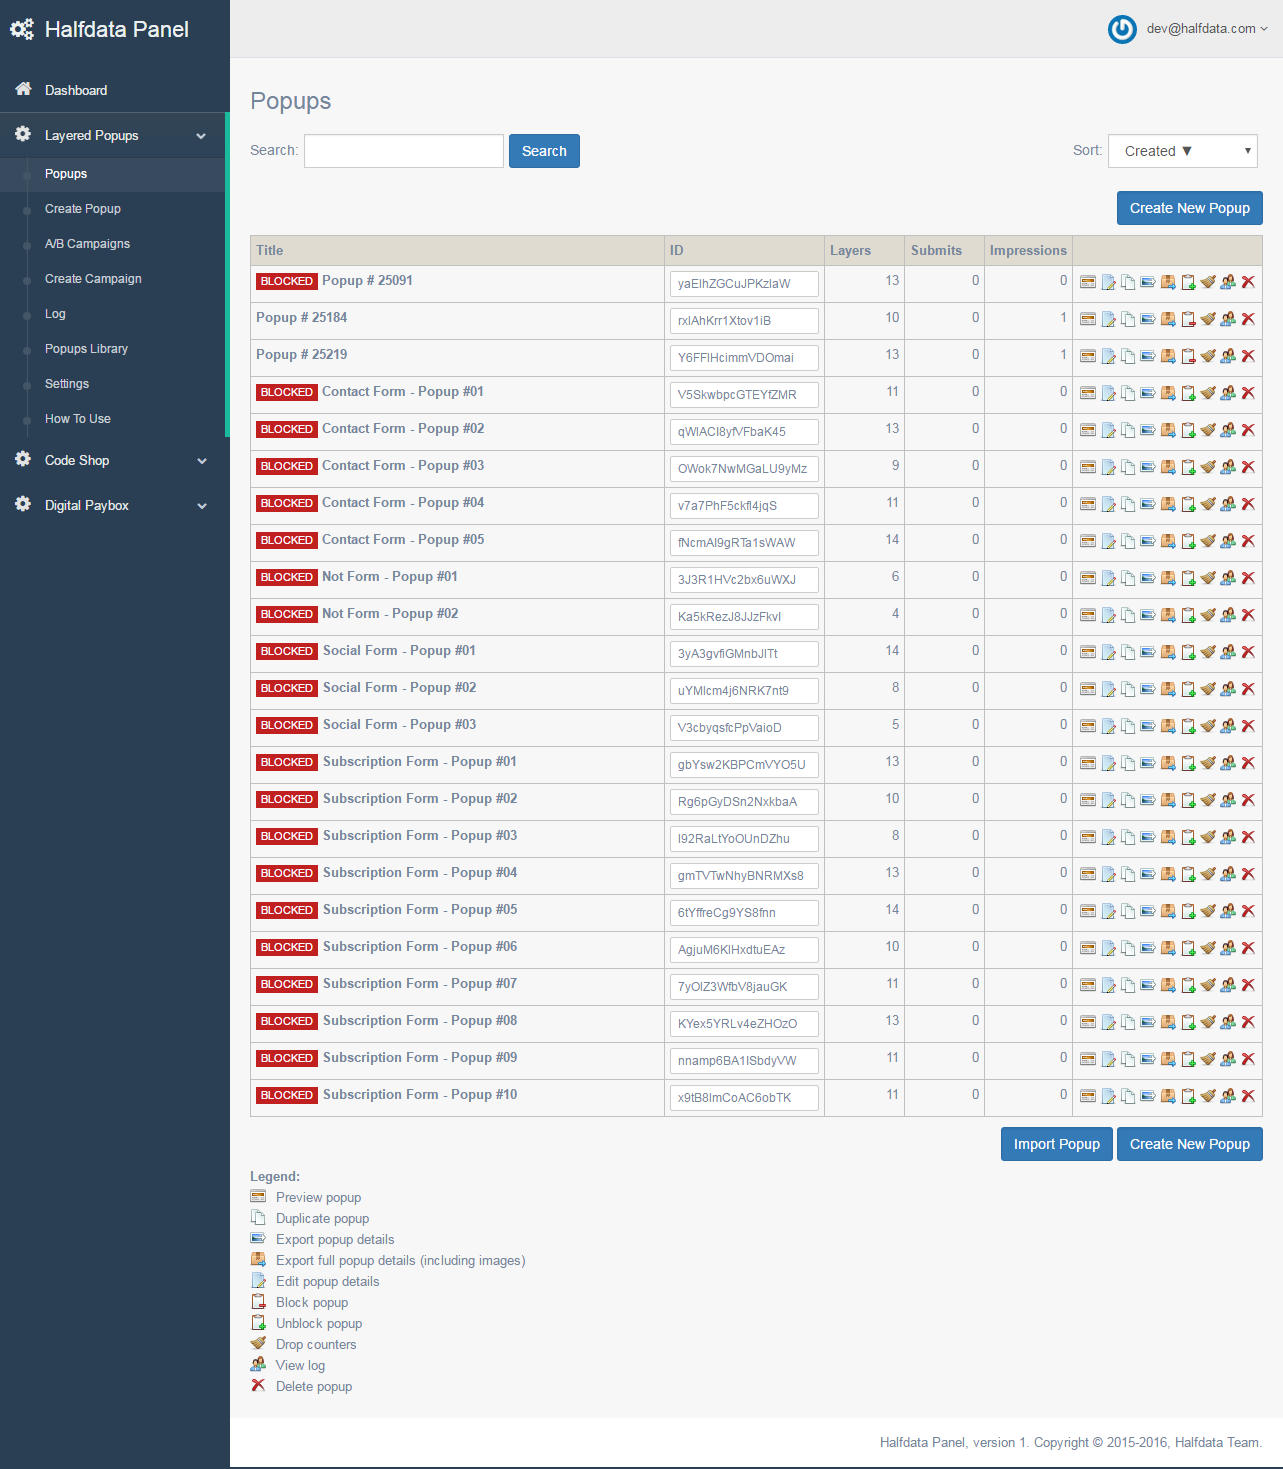View log of Not Form - Popup #01

pyautogui.click(x=1228, y=578)
